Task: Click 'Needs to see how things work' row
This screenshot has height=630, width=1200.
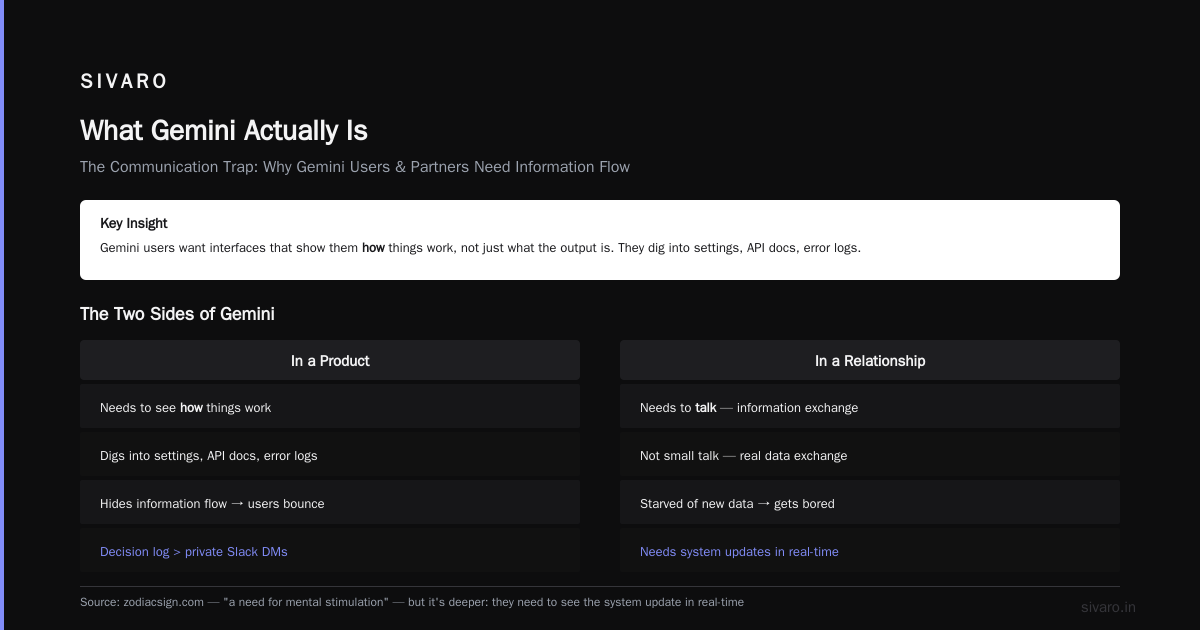Action: click(330, 408)
